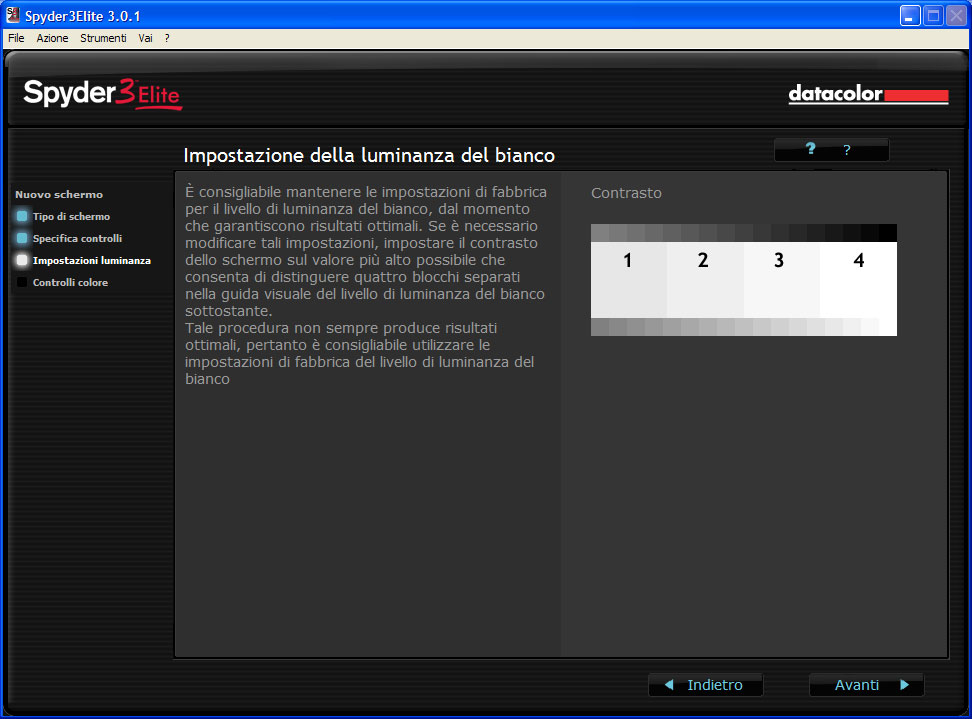This screenshot has height=719, width=972.
Task: Select the Impostazioni luminanza step
Action: (92, 260)
